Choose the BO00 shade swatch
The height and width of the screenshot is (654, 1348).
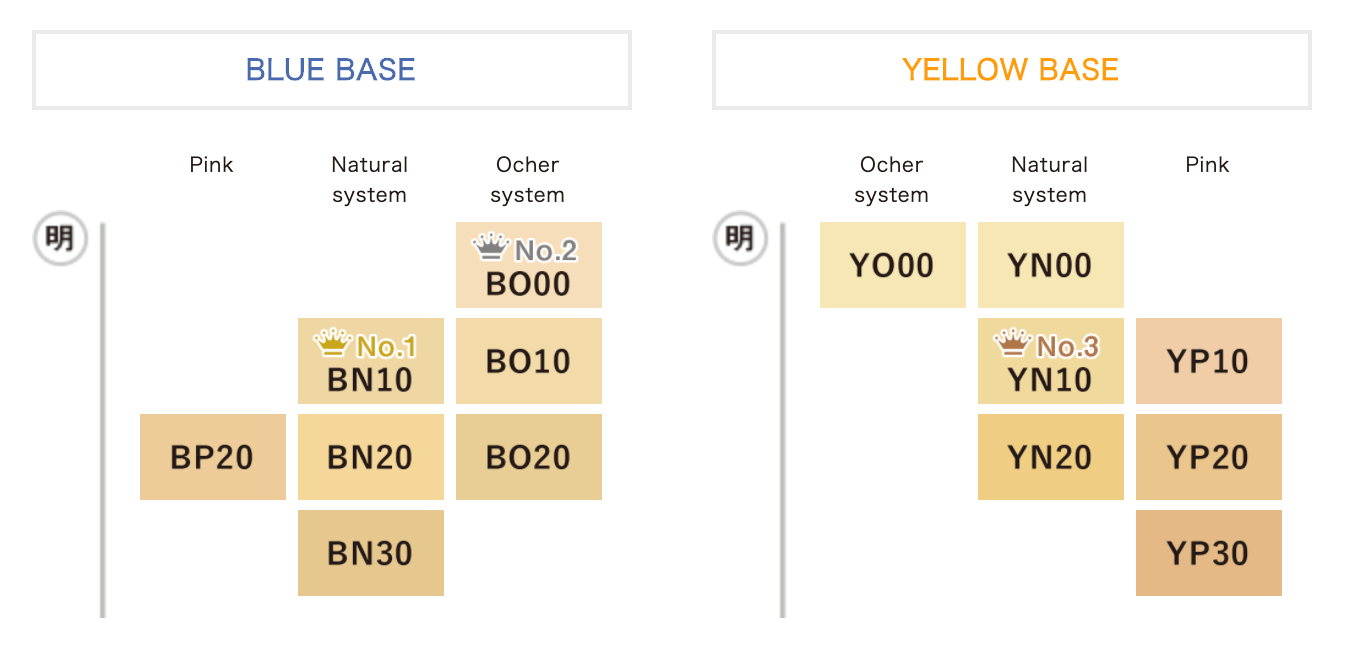[529, 265]
